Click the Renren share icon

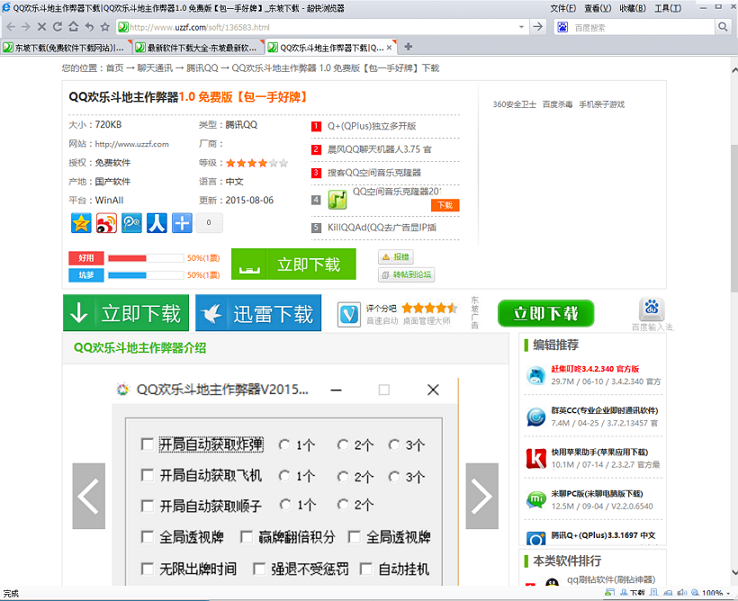click(156, 223)
